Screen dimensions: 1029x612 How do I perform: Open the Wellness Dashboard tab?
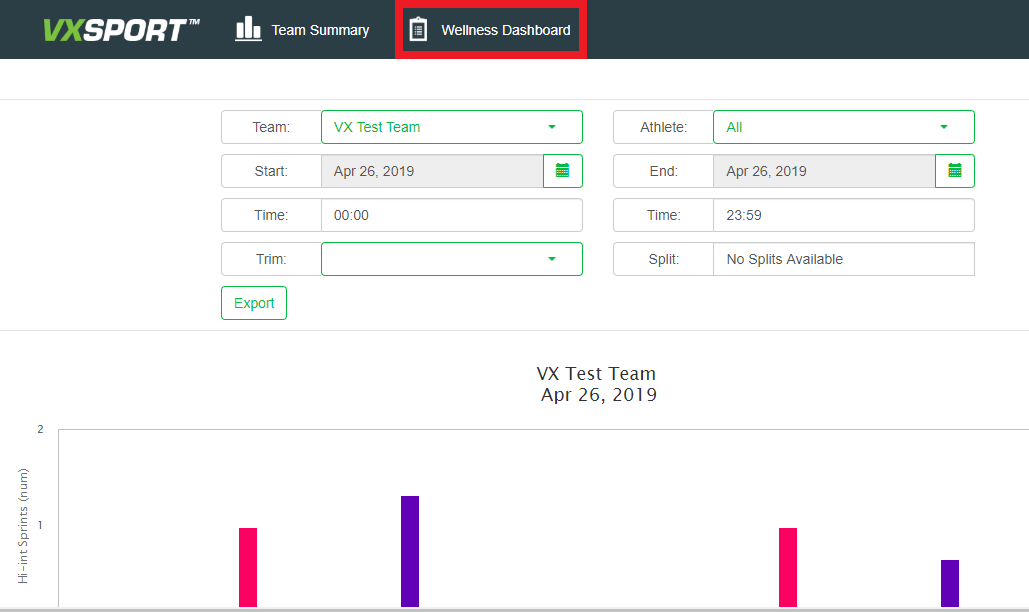pyautogui.click(x=490, y=30)
